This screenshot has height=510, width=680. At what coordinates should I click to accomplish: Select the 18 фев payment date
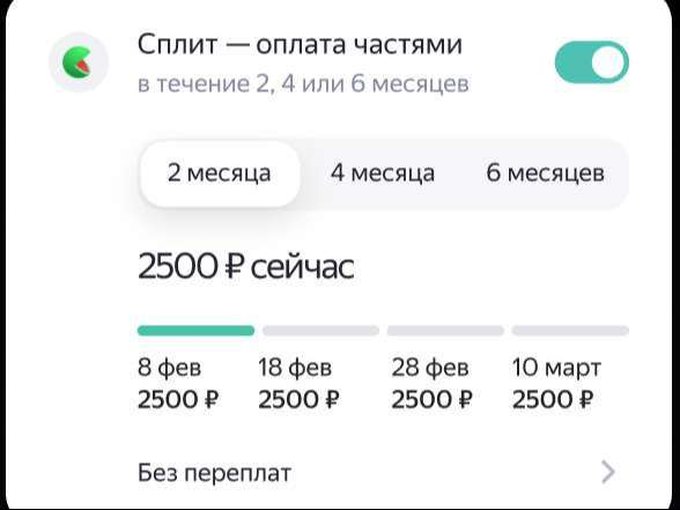(295, 368)
